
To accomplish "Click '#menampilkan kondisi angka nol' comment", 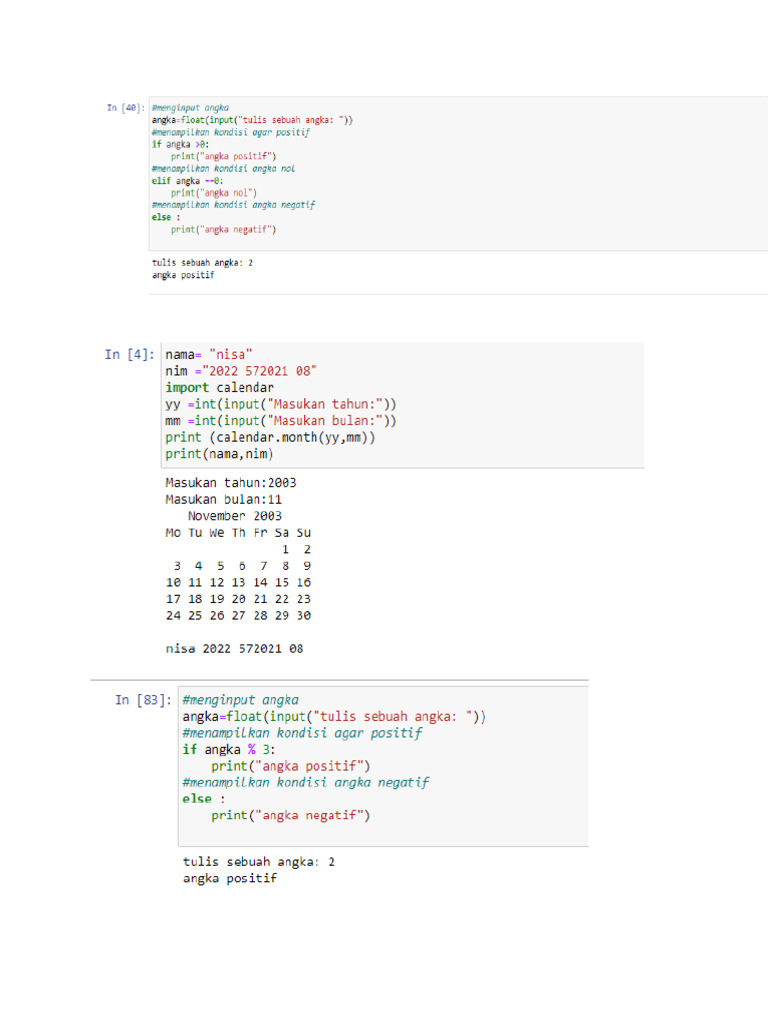I will (x=223, y=168).
